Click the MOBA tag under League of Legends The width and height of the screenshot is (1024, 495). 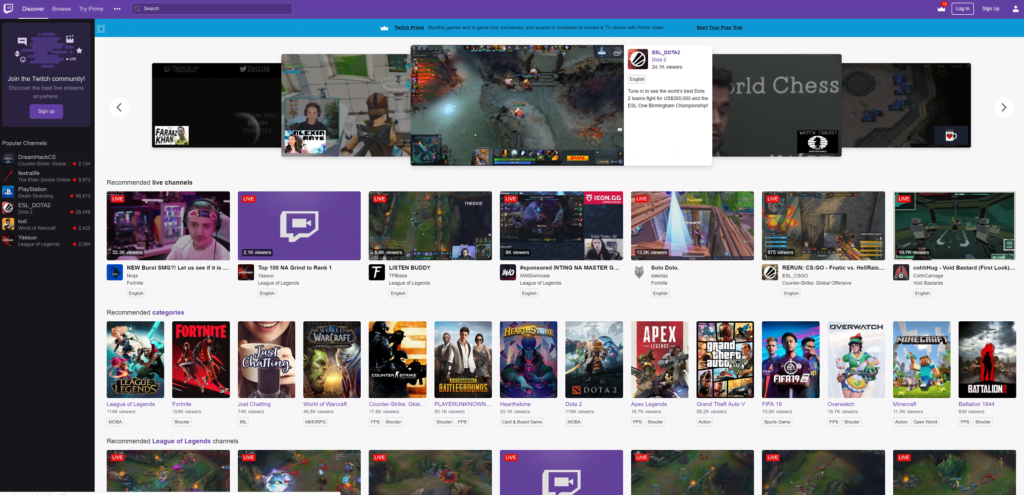point(116,422)
